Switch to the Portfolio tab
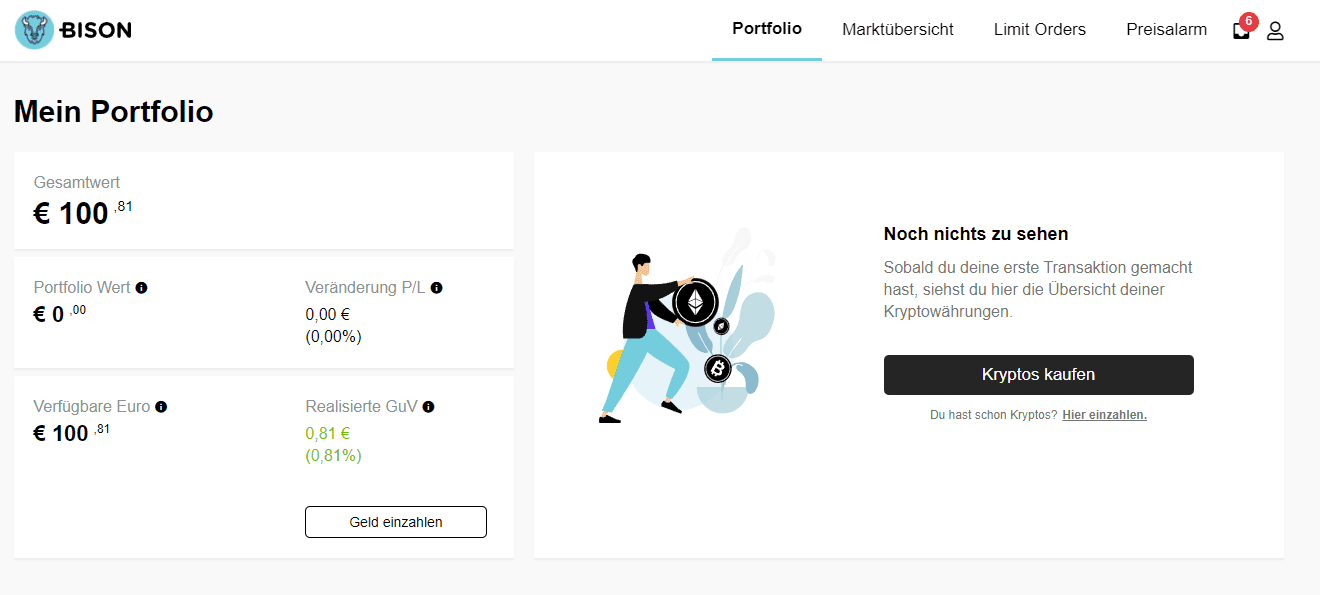 (x=767, y=29)
